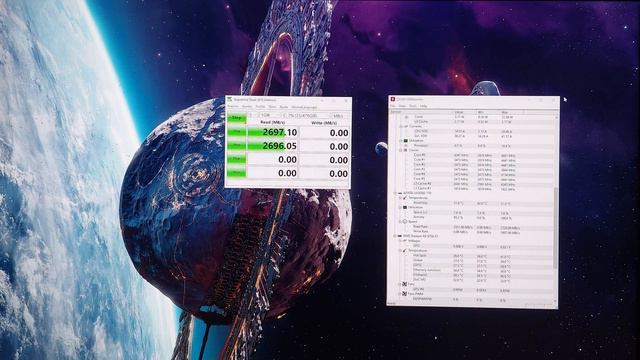
Task: Click the AMD Radeon graphics card icon
Action: [400, 236]
